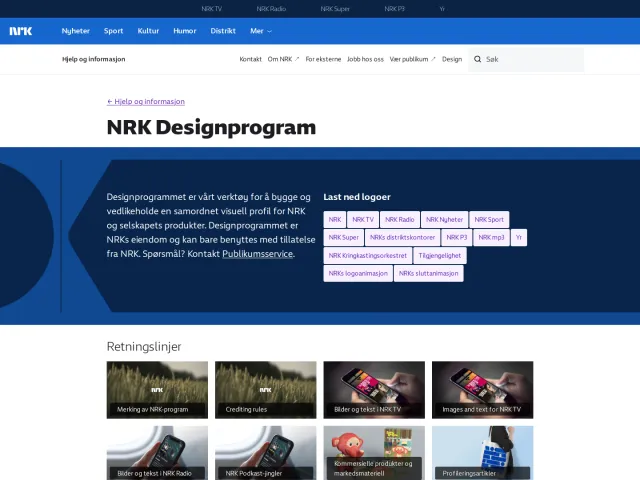Open Bilder og tekst i NRK Radio card

click(157, 453)
